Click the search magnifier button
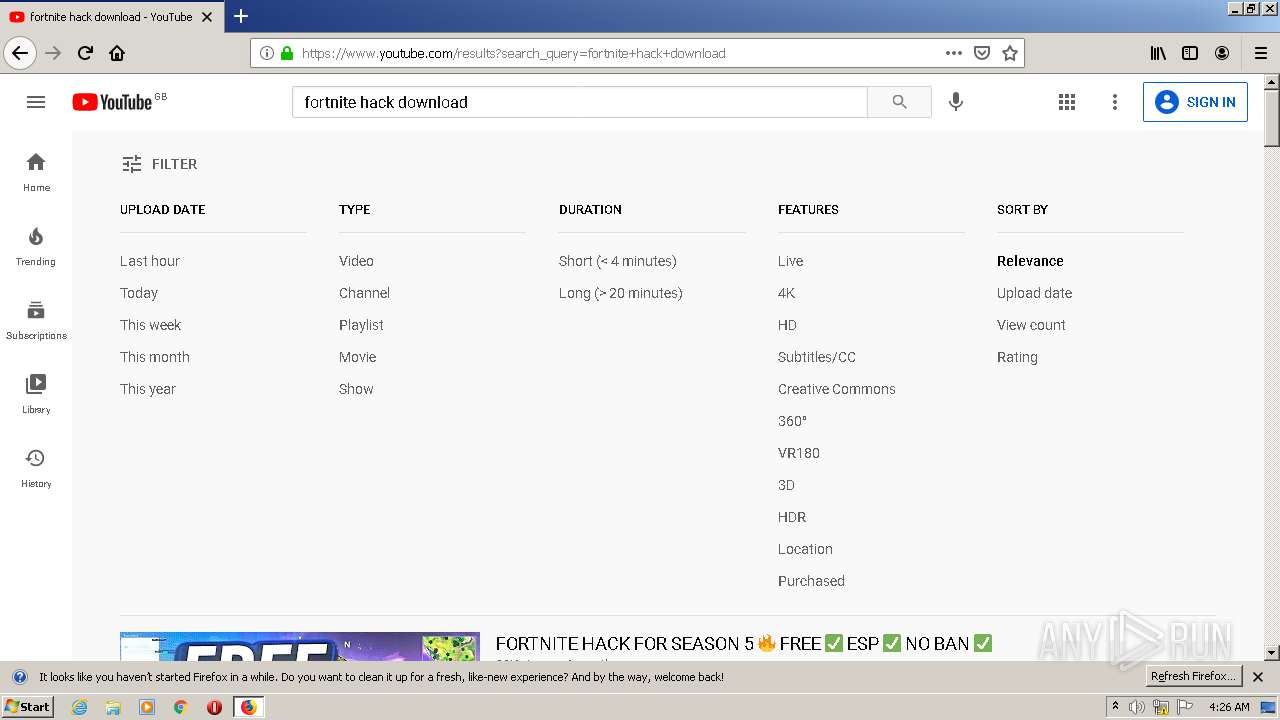The height and width of the screenshot is (720, 1280). click(899, 102)
